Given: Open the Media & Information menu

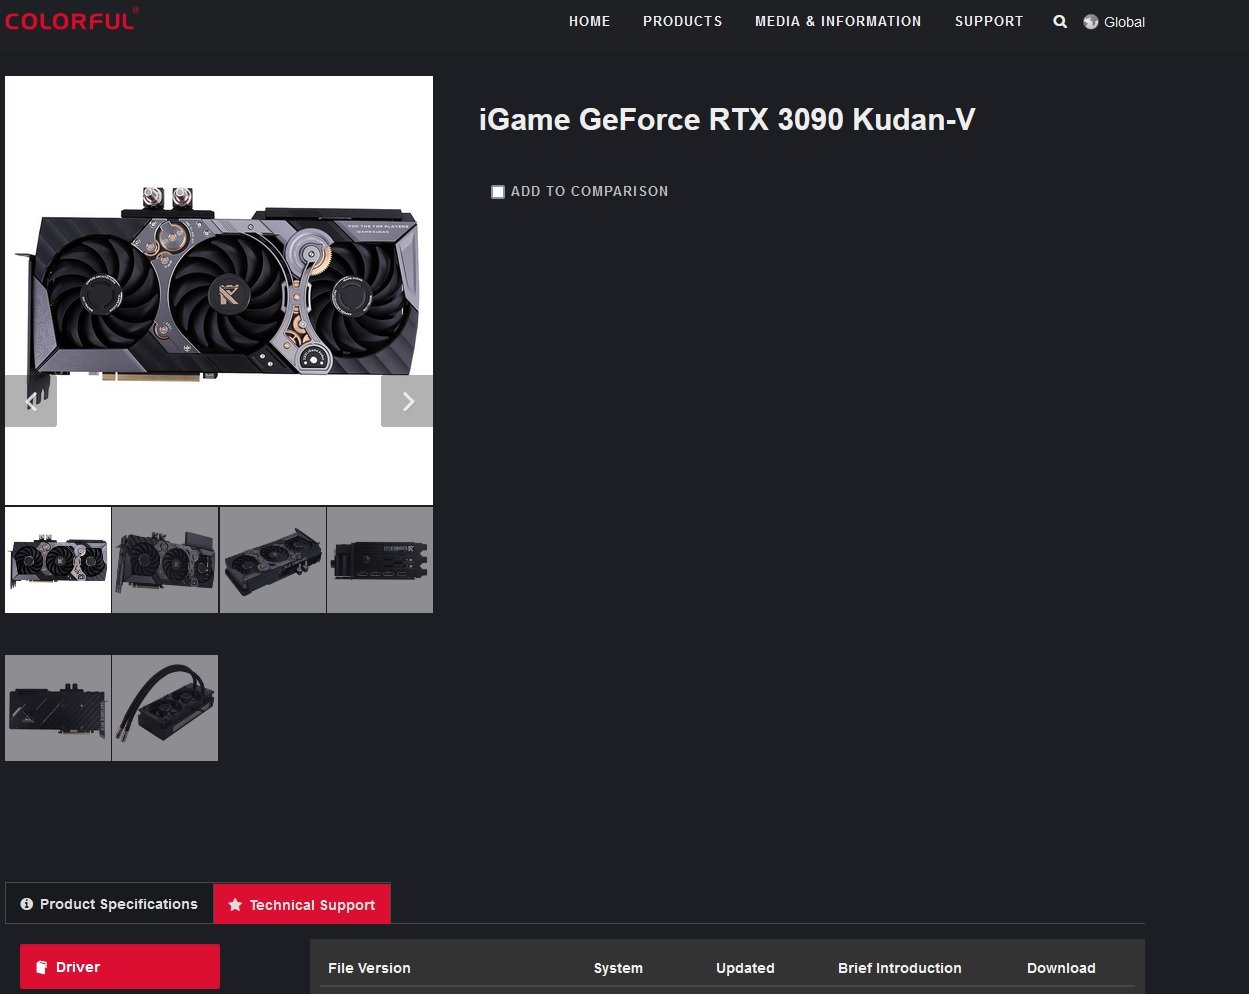Looking at the screenshot, I should 838,21.
